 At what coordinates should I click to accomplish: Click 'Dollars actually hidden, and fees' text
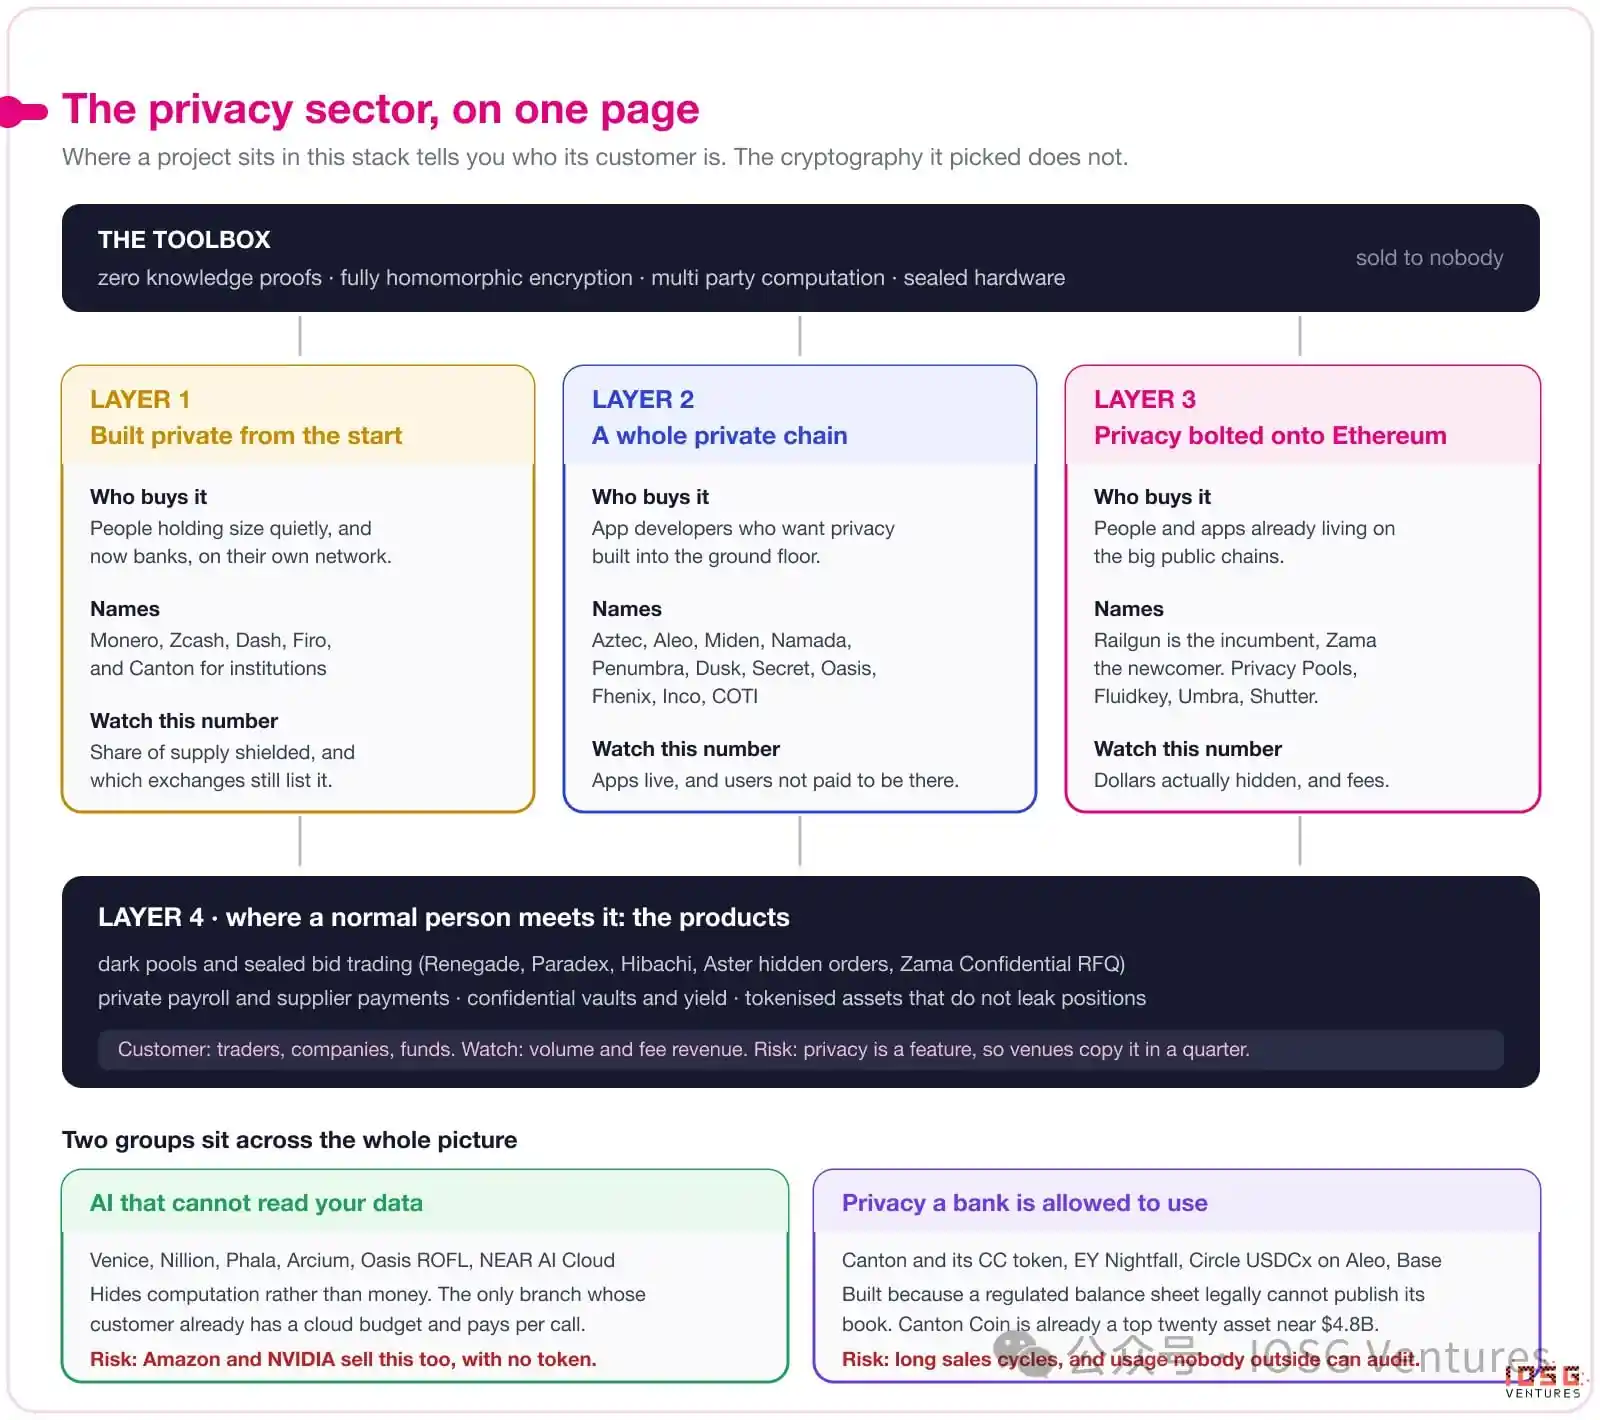click(x=1241, y=780)
